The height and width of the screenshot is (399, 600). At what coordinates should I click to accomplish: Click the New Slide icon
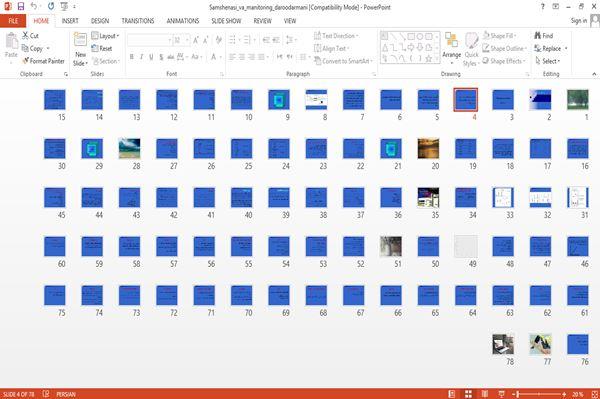80,40
